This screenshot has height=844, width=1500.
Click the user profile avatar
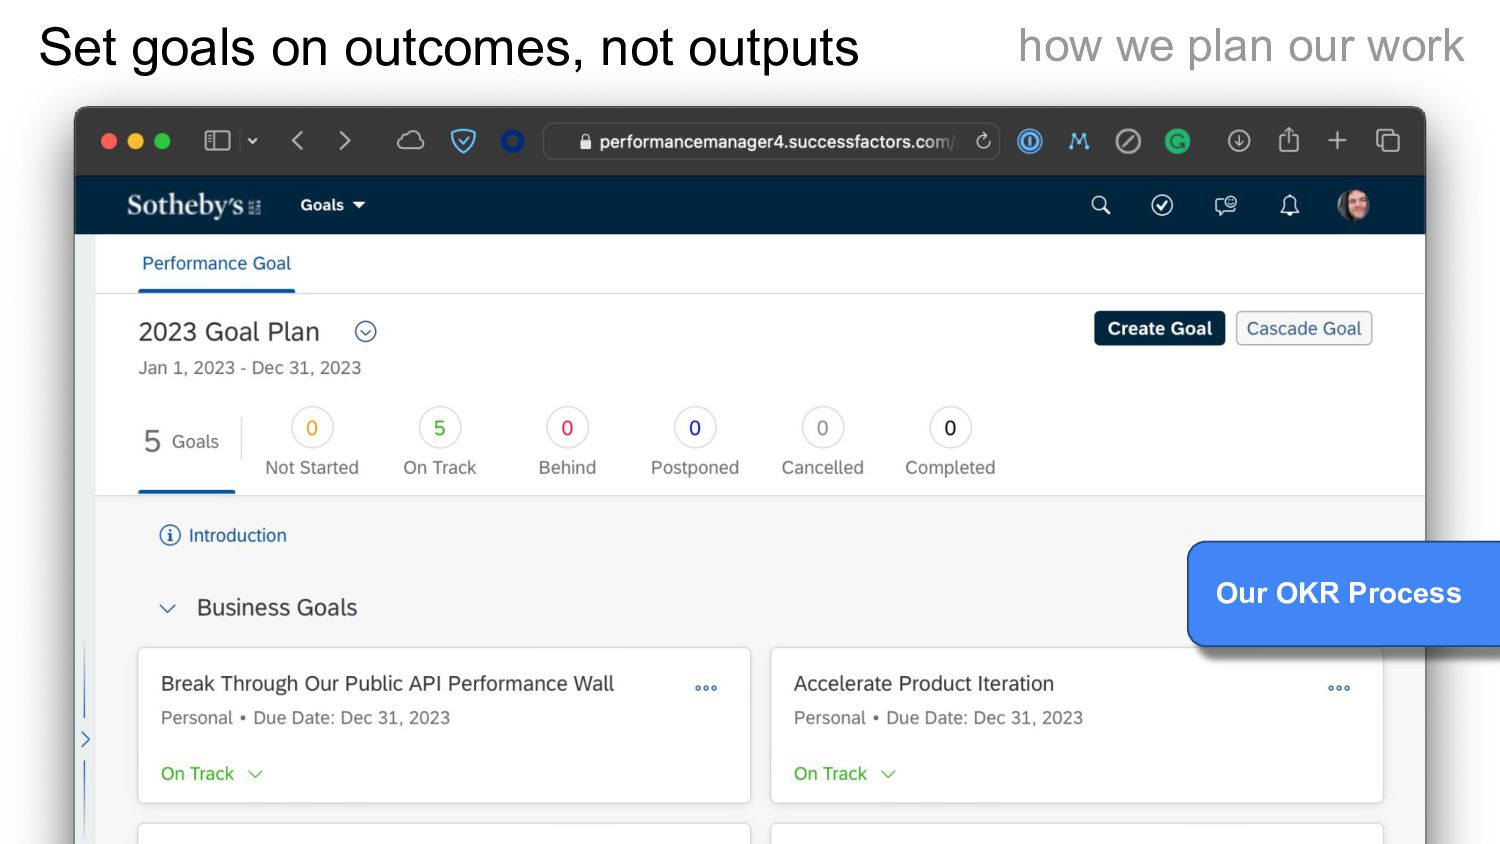pos(1354,205)
